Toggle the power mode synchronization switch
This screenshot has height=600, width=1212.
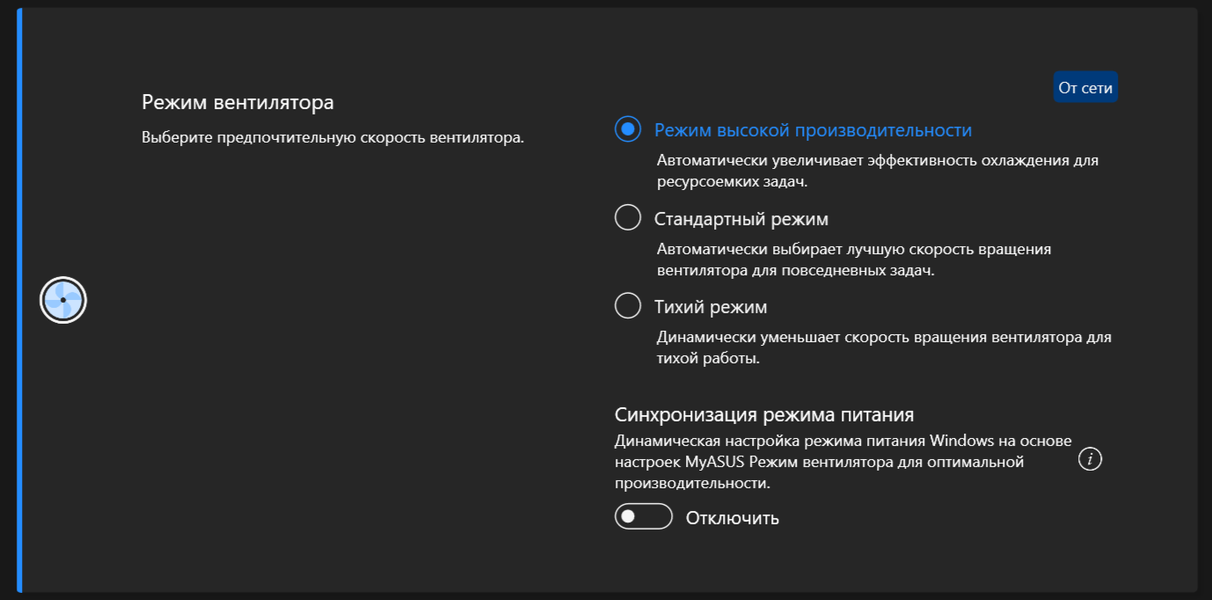(x=644, y=517)
